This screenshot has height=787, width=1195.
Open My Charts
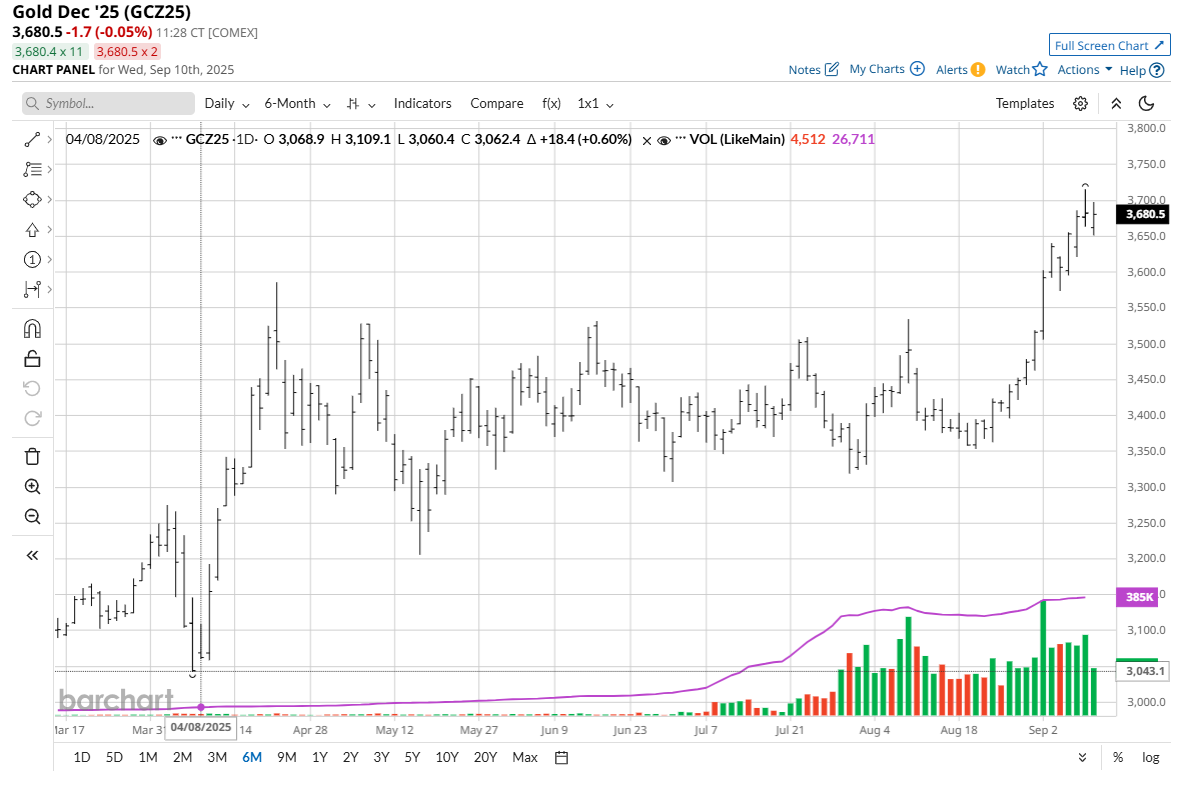click(886, 69)
